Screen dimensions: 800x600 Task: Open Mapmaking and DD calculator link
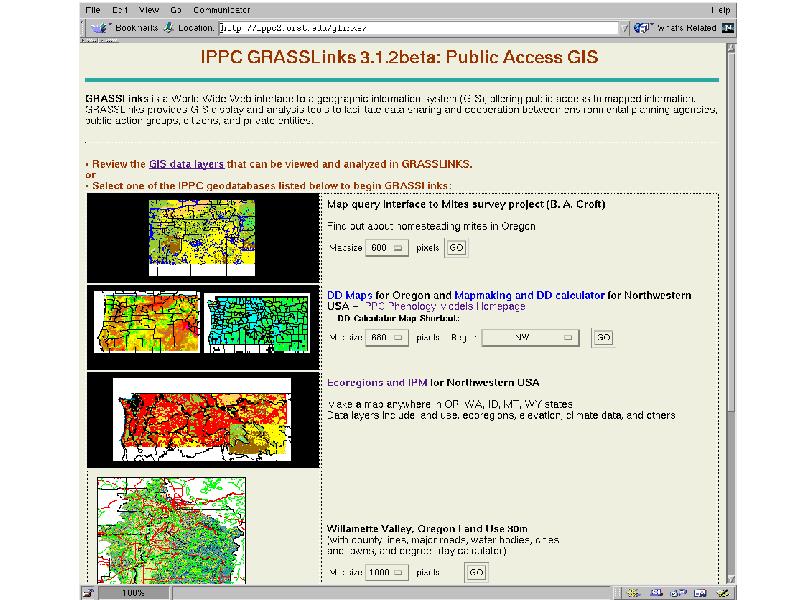tap(529, 295)
